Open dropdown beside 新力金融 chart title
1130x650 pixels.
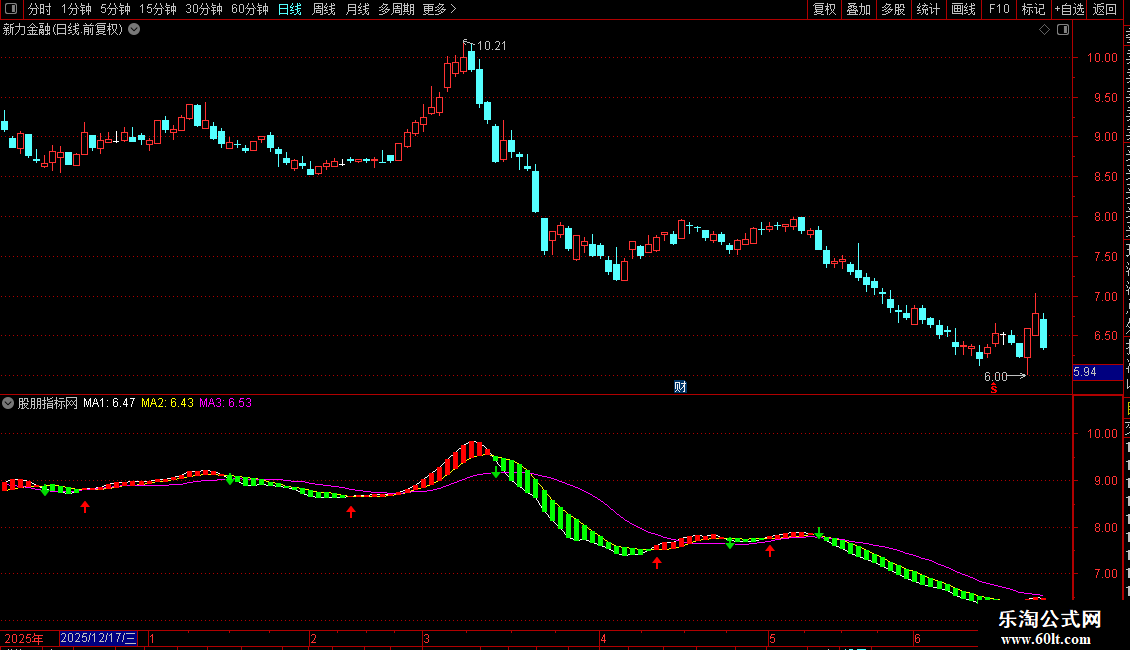click(134, 30)
